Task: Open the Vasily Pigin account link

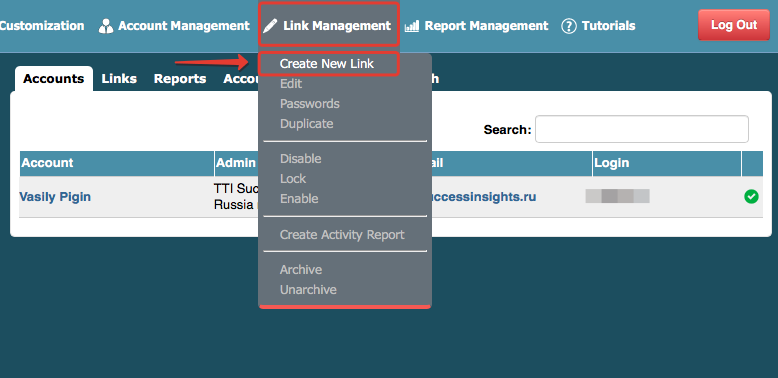Action: [x=55, y=197]
